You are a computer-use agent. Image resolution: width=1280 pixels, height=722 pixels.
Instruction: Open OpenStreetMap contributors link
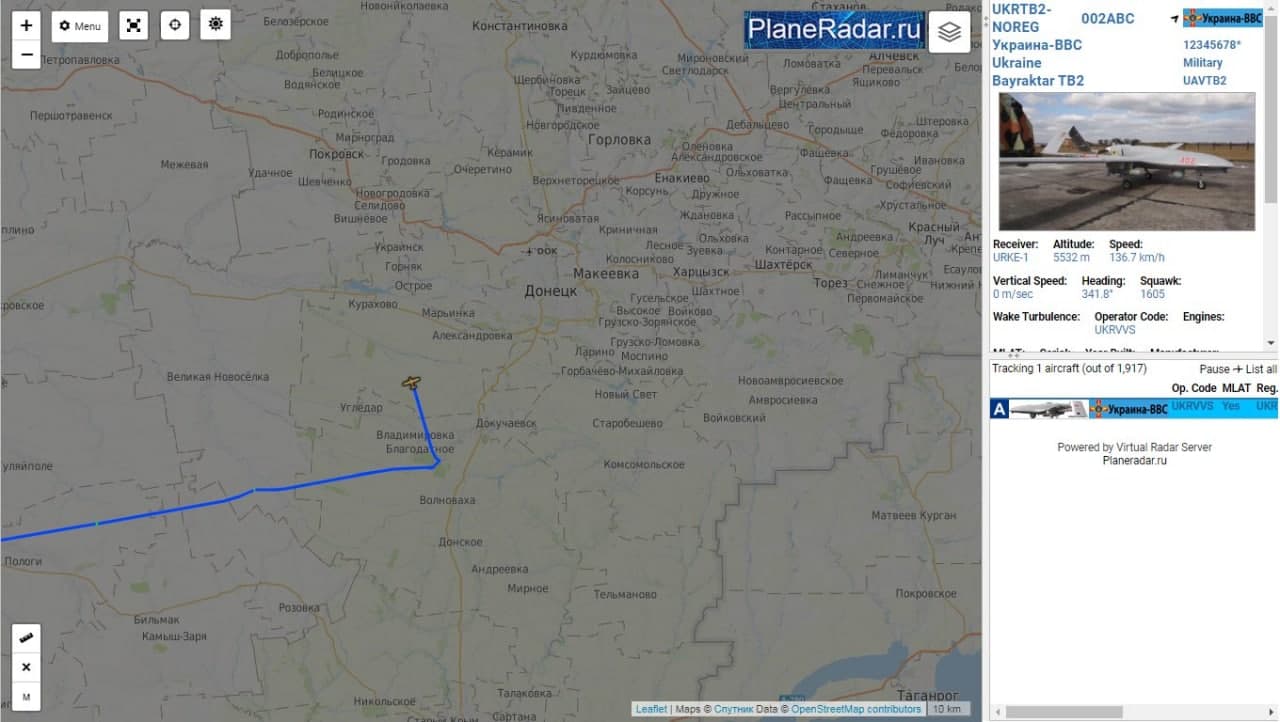[x=856, y=709]
